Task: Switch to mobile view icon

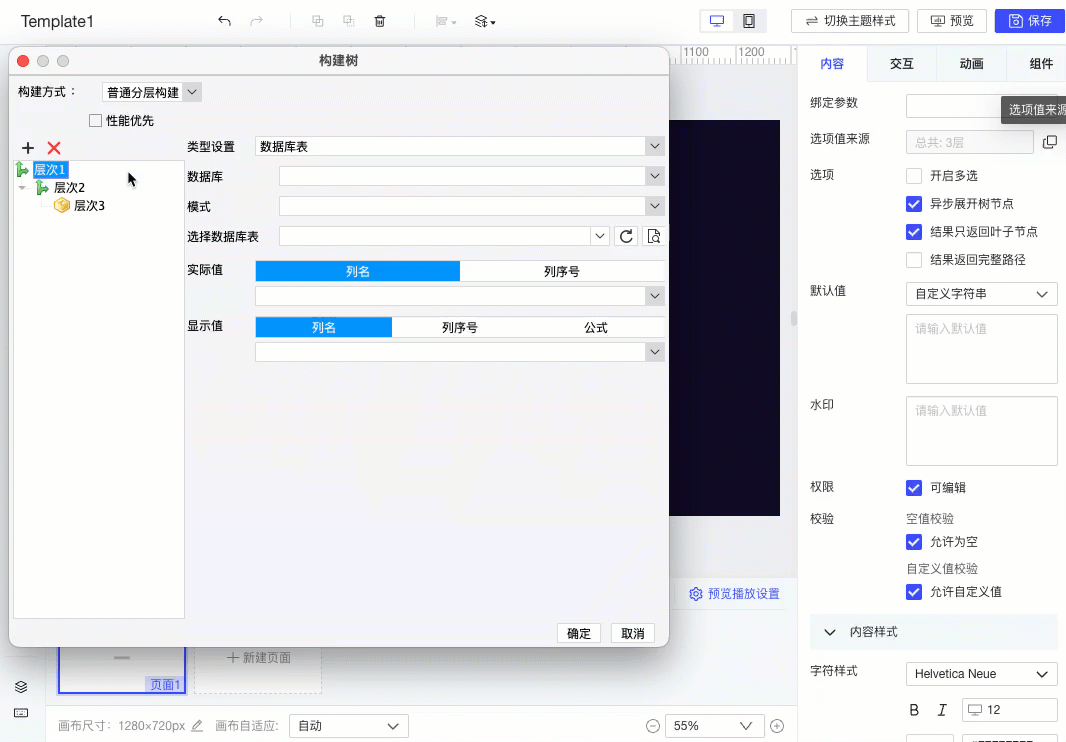Action: point(749,21)
